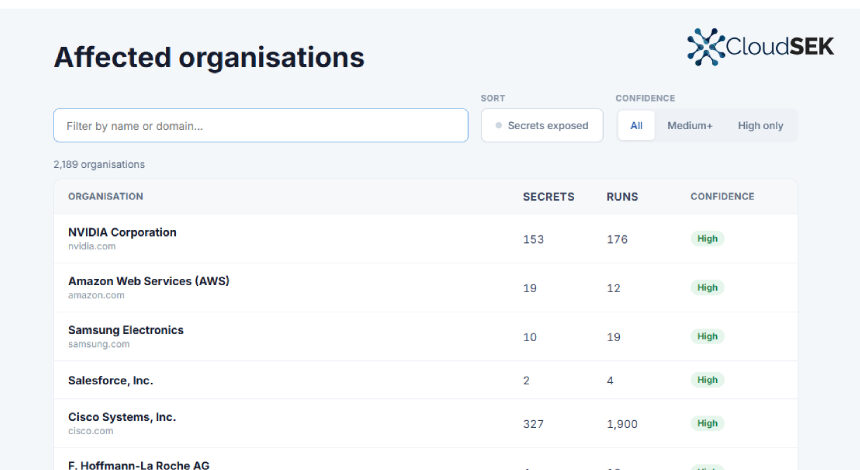Open the NVIDIA Corporation row

(x=426, y=239)
